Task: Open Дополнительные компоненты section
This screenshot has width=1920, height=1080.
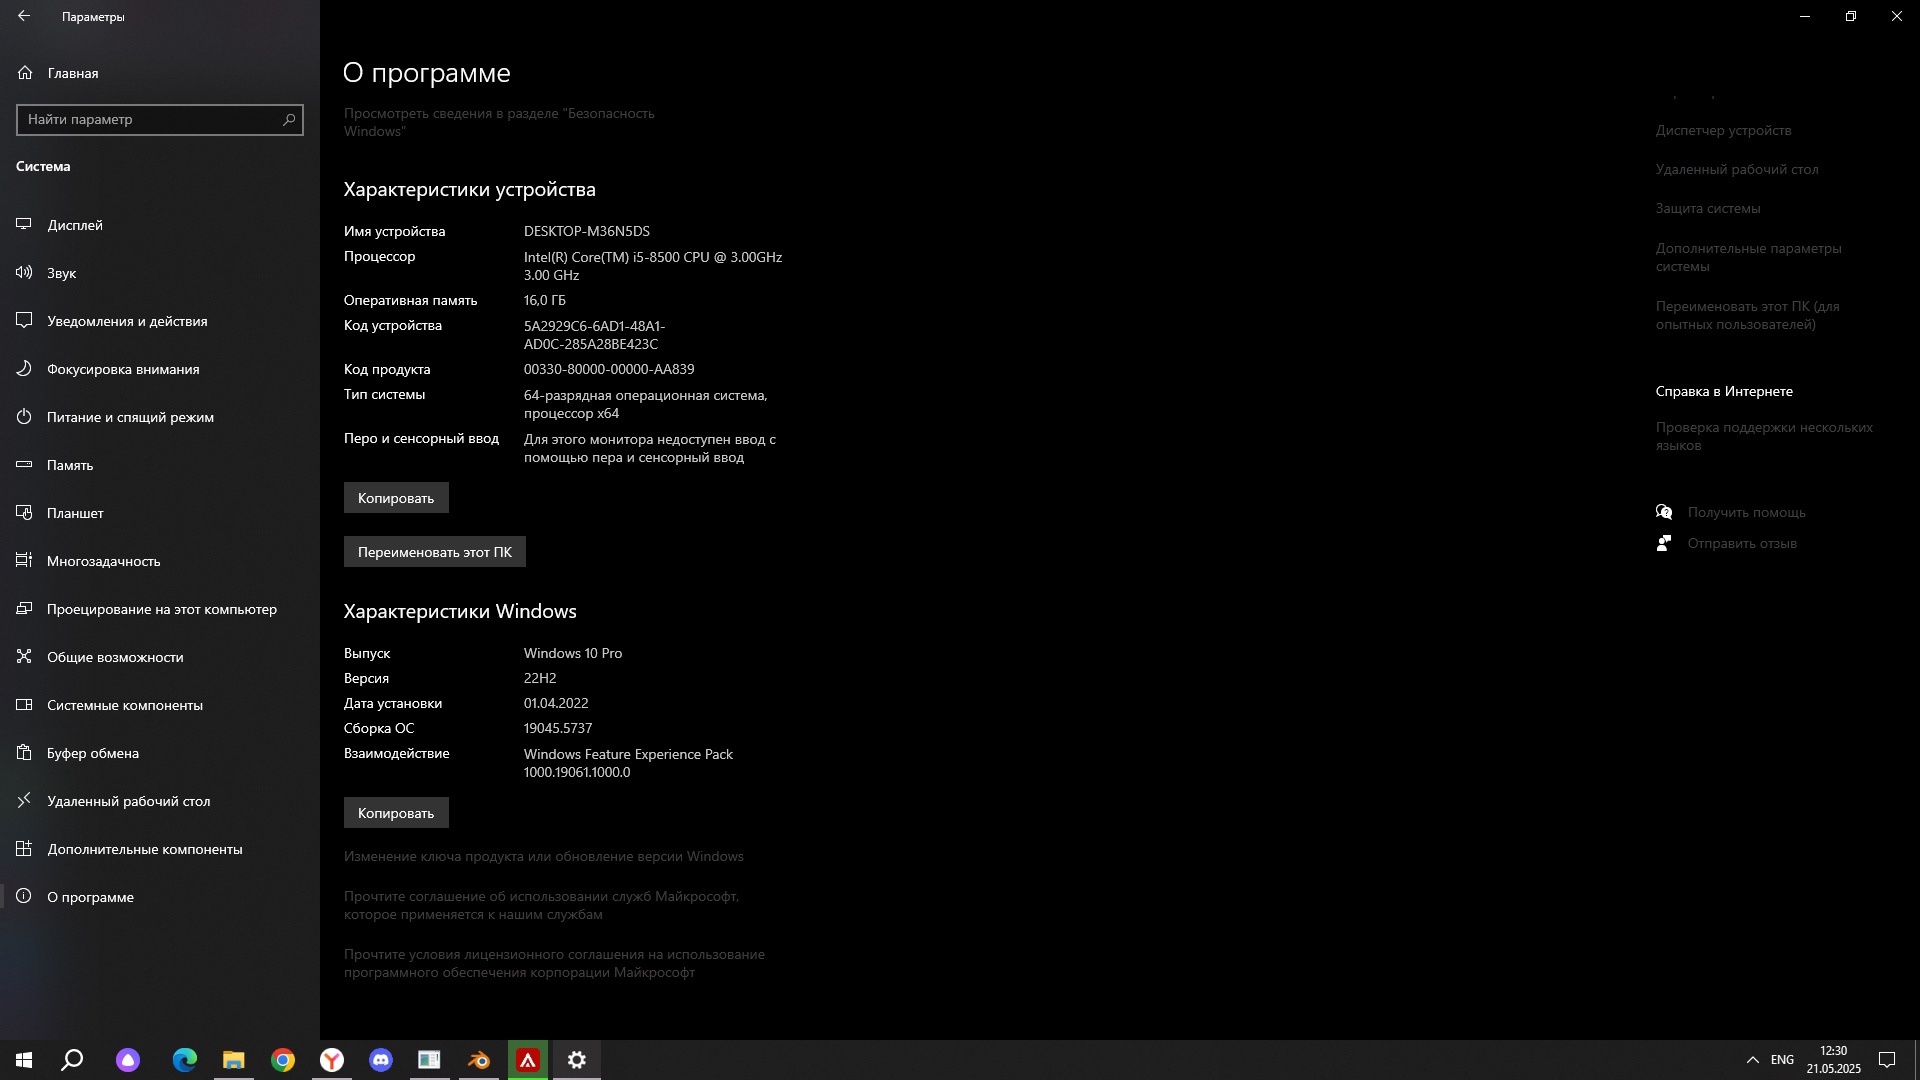Action: point(160,849)
